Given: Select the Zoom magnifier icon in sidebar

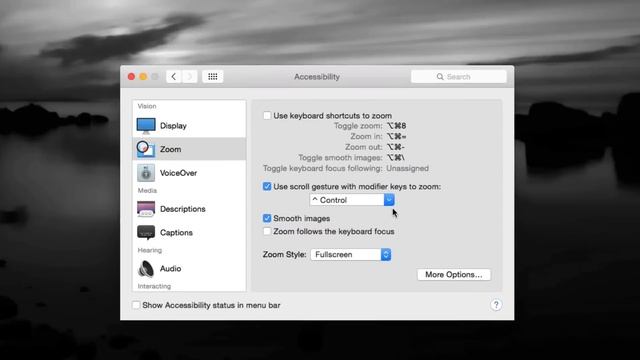Looking at the screenshot, I should [146, 149].
